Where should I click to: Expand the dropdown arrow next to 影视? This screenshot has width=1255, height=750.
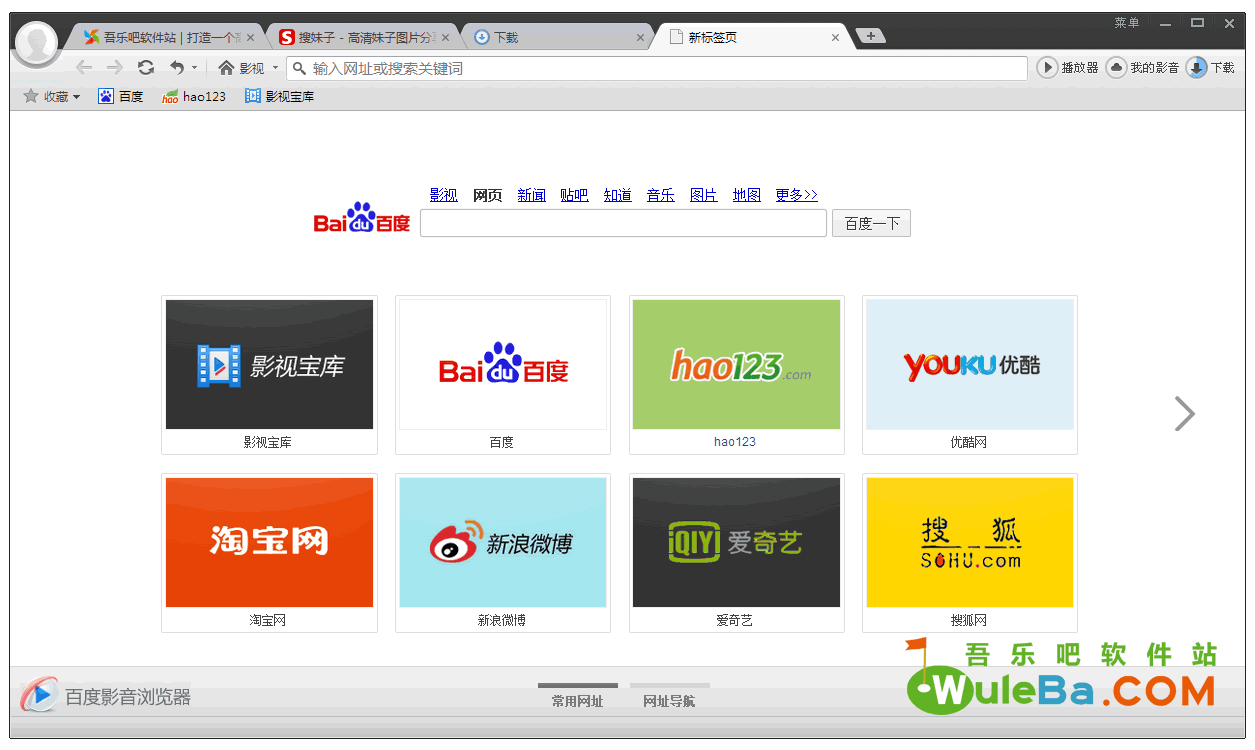click(x=276, y=68)
